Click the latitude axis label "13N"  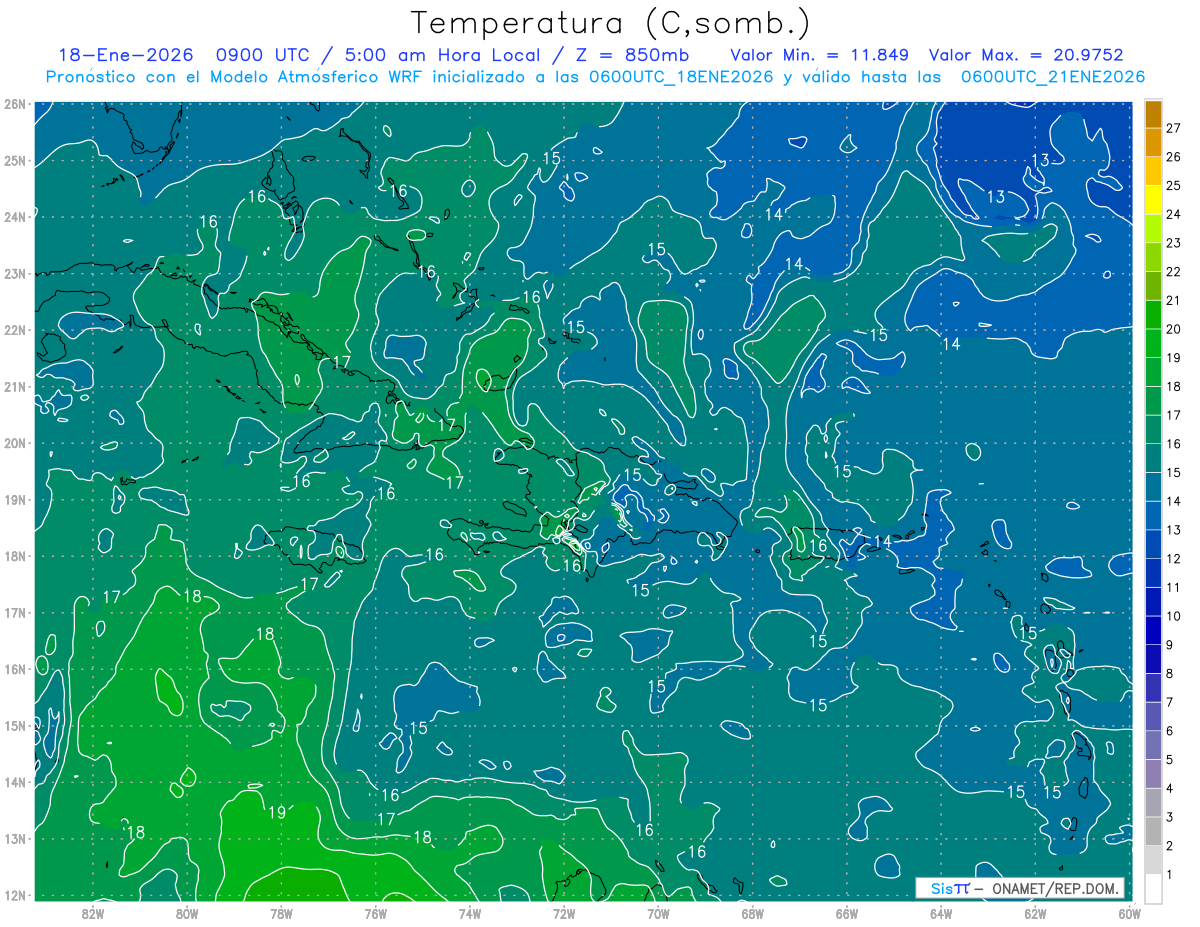(14, 838)
